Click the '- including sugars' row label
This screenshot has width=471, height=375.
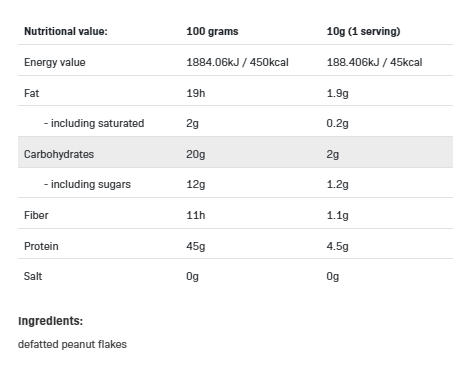[87, 184]
